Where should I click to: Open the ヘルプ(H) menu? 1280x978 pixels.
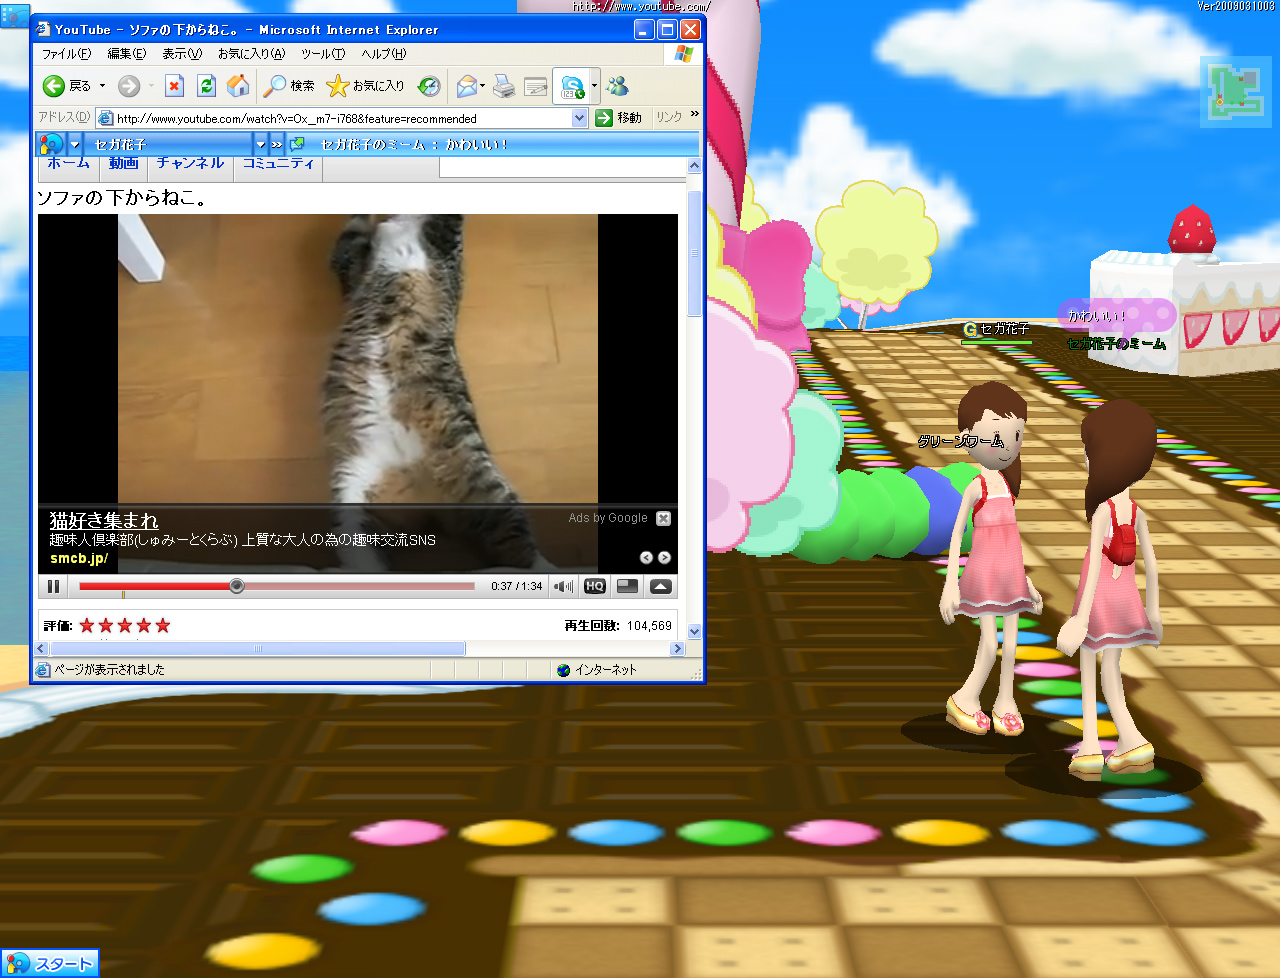[384, 54]
